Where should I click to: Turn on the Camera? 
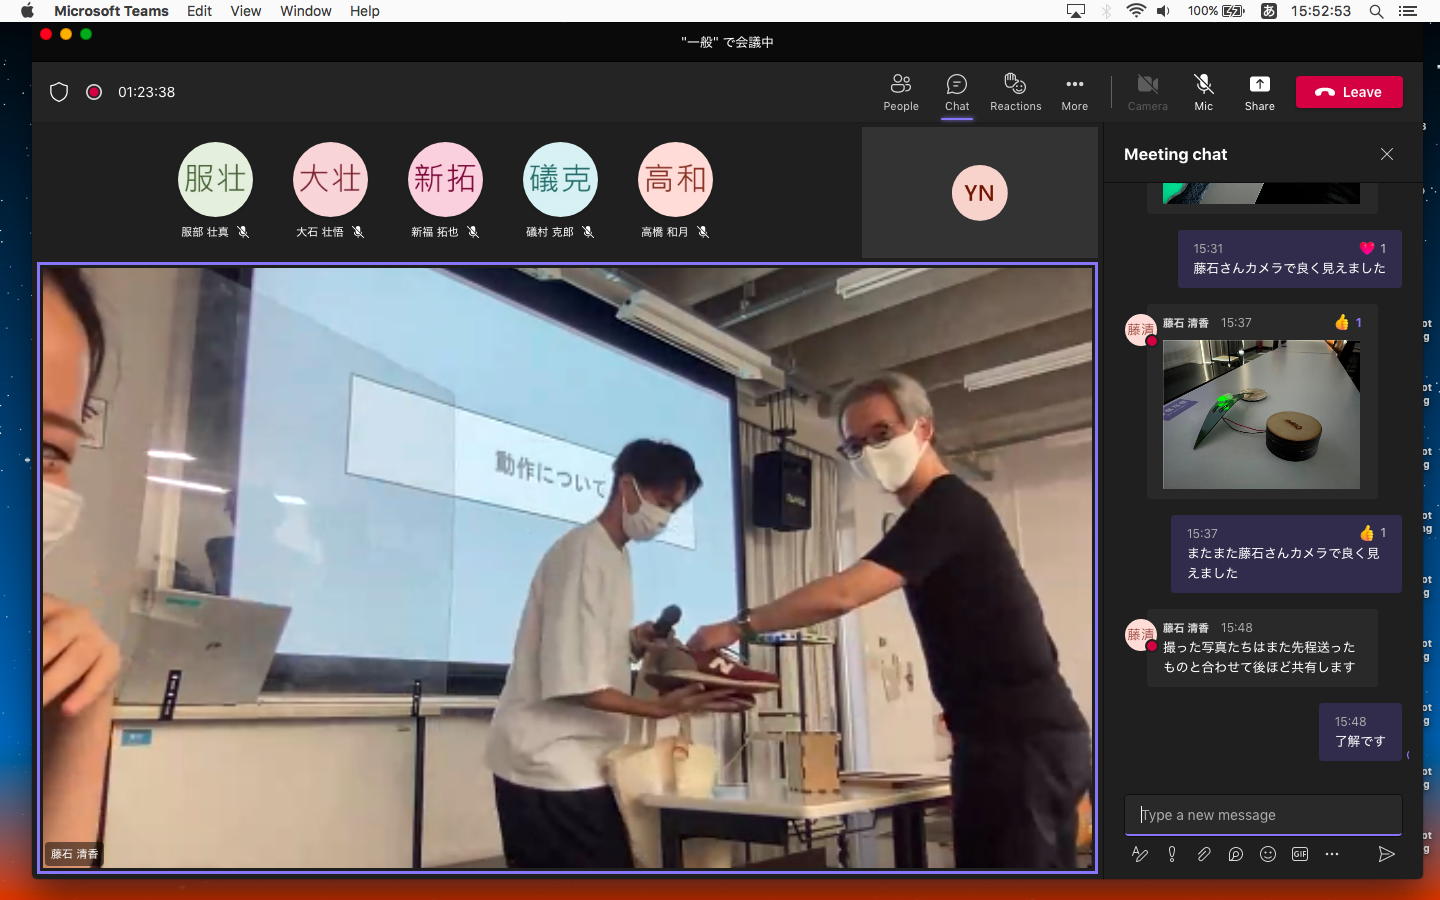1147,92
